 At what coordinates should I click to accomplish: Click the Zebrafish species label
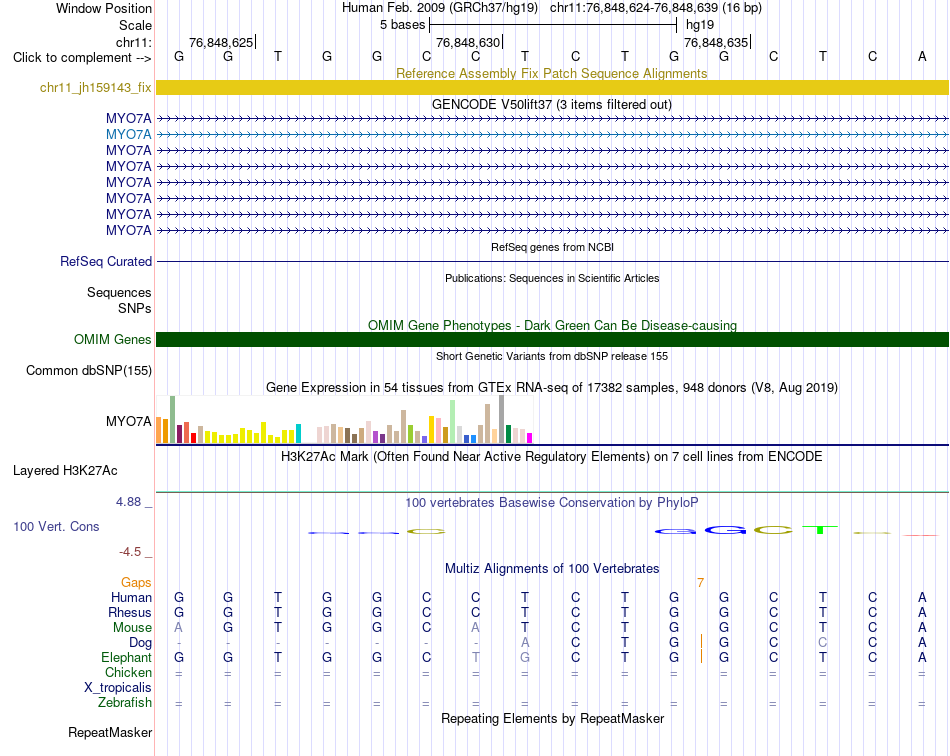click(125, 702)
